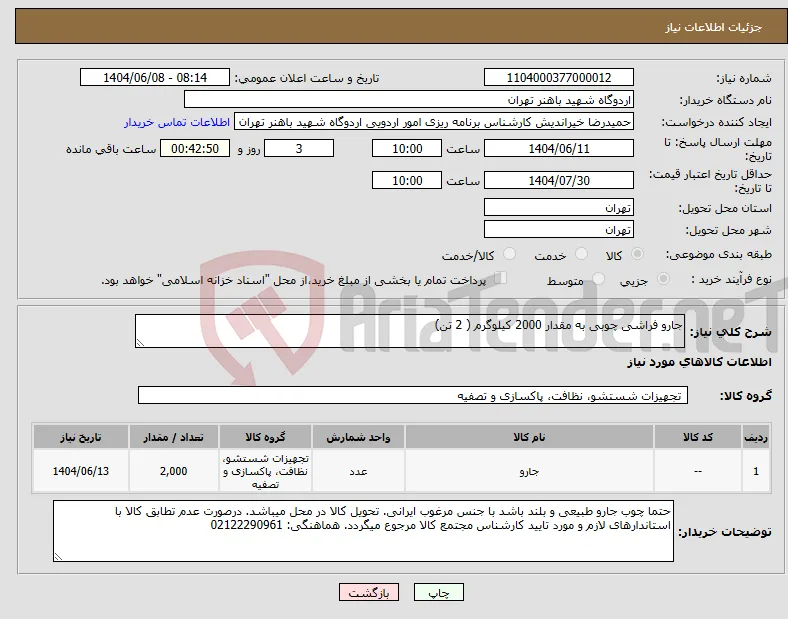Click the response deadline time 10:00
The width and height of the screenshot is (788, 619).
407,149
